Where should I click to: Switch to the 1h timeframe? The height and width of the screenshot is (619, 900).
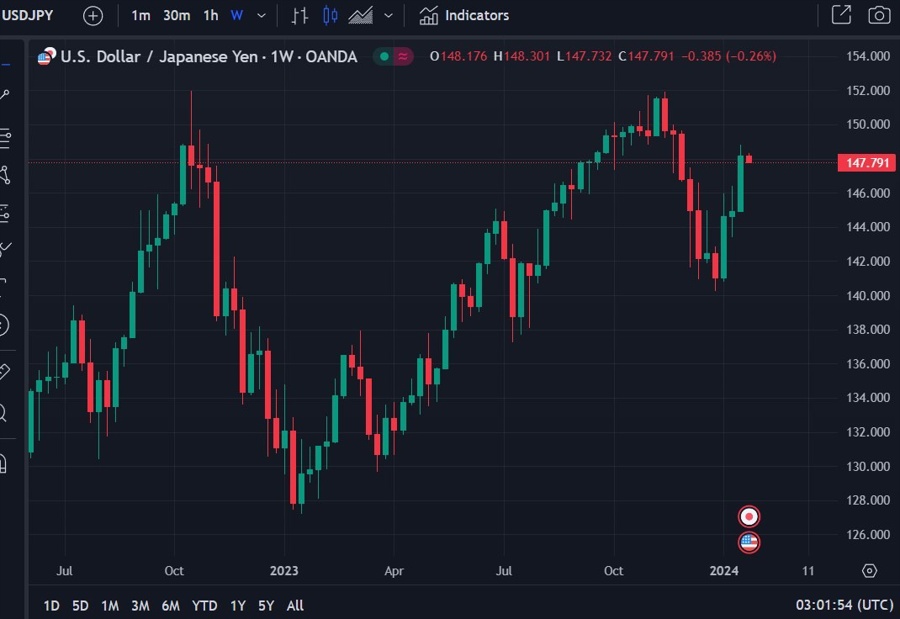[211, 16]
